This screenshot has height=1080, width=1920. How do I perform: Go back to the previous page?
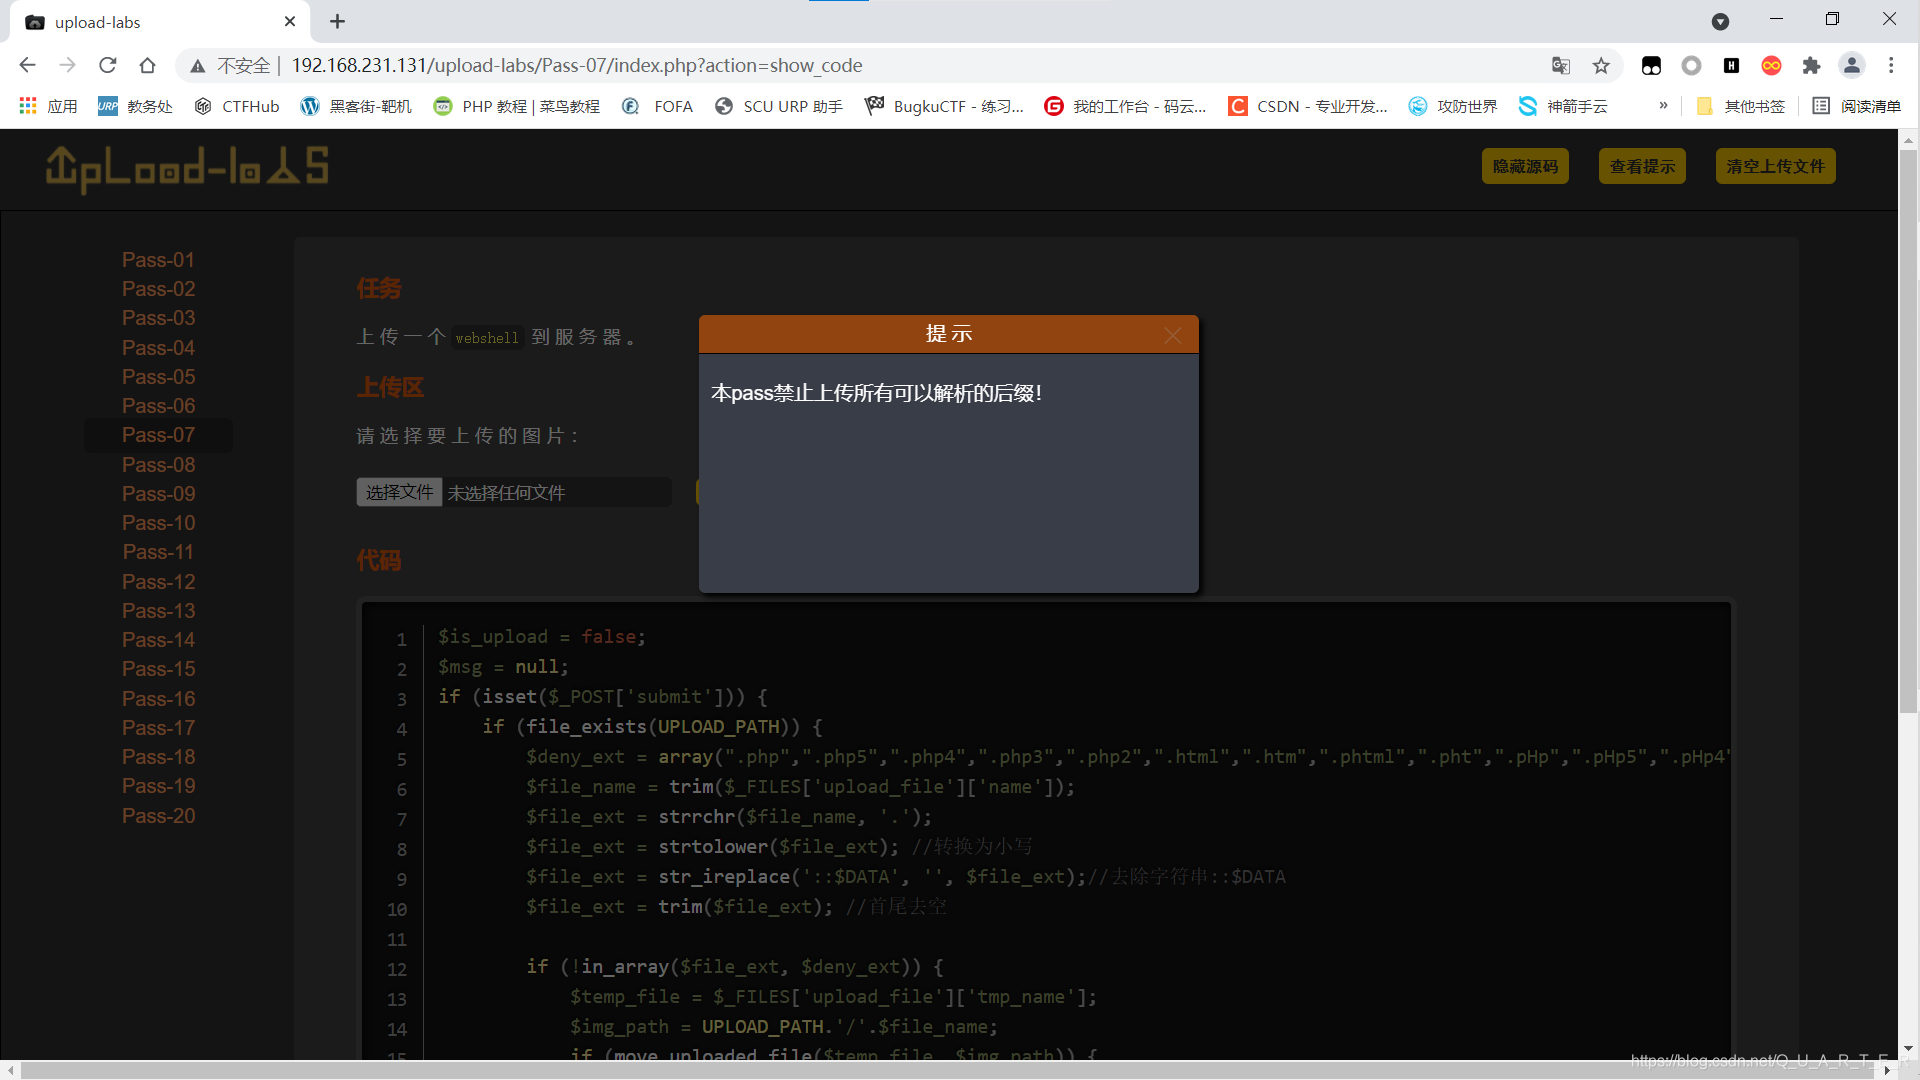point(27,65)
